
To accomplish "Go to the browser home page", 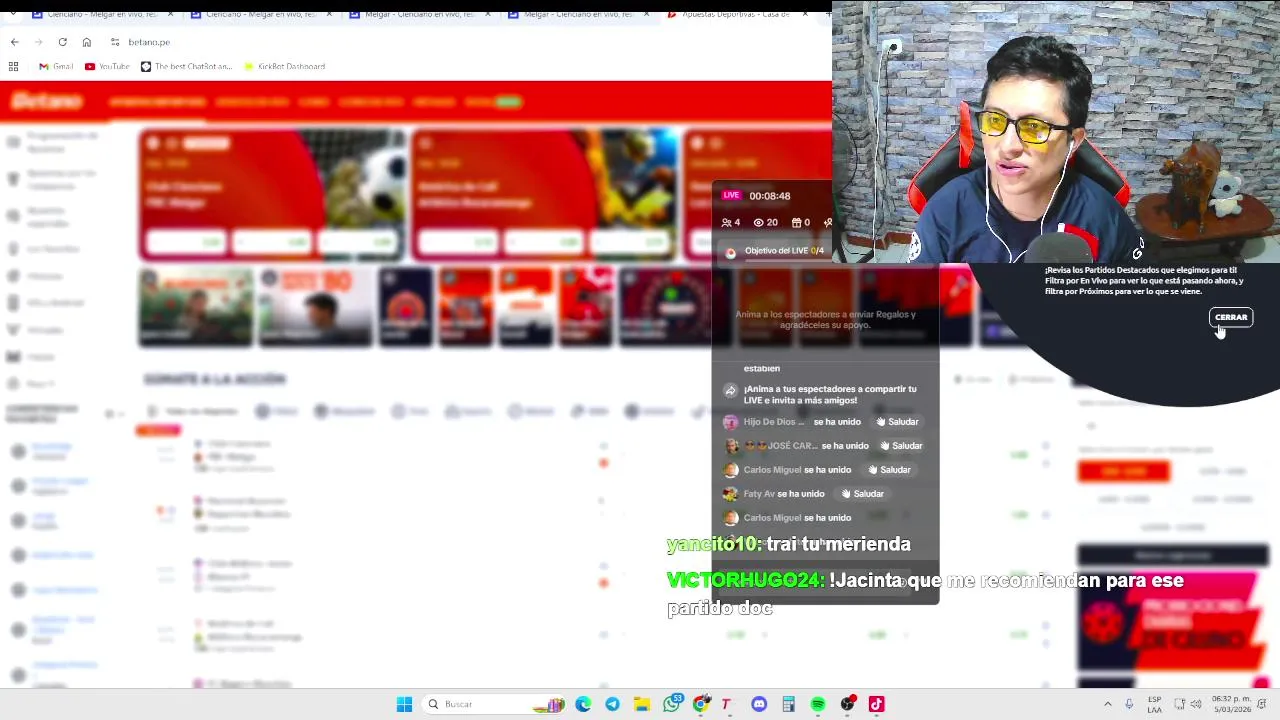I will click(87, 42).
